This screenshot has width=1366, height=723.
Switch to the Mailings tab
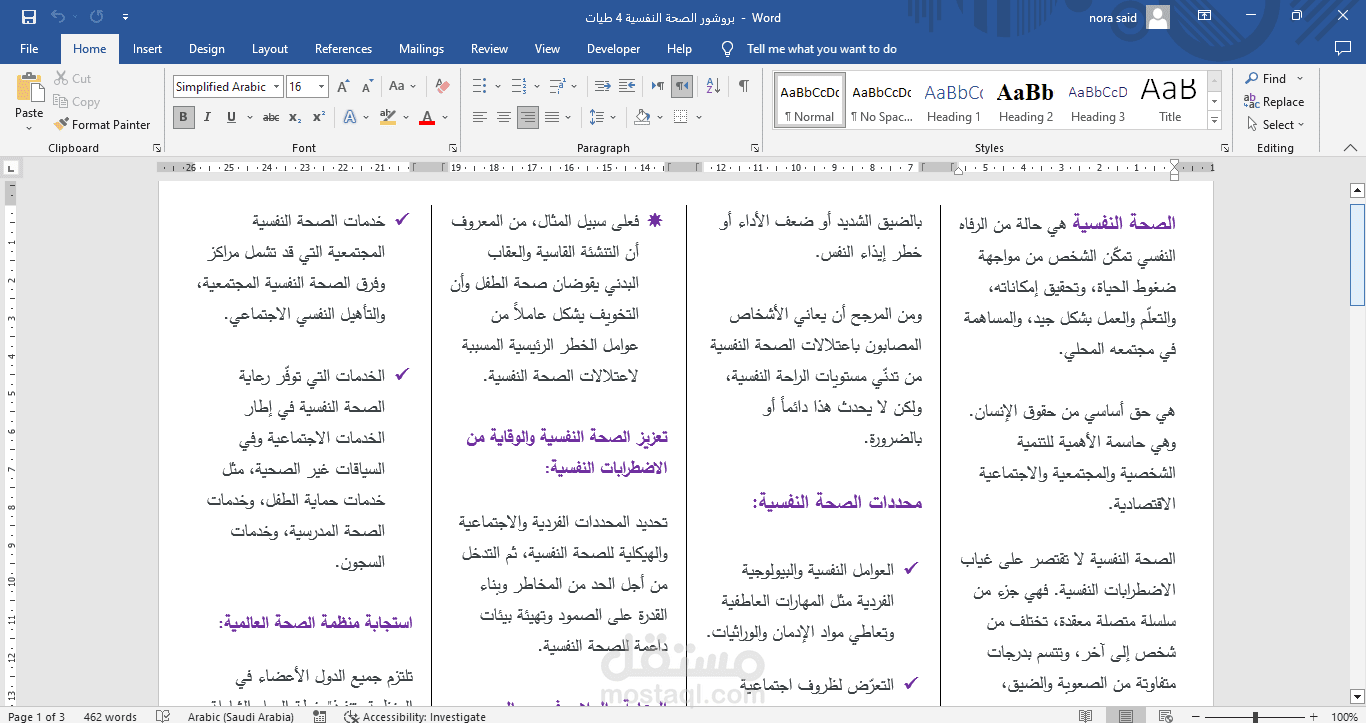coord(421,49)
